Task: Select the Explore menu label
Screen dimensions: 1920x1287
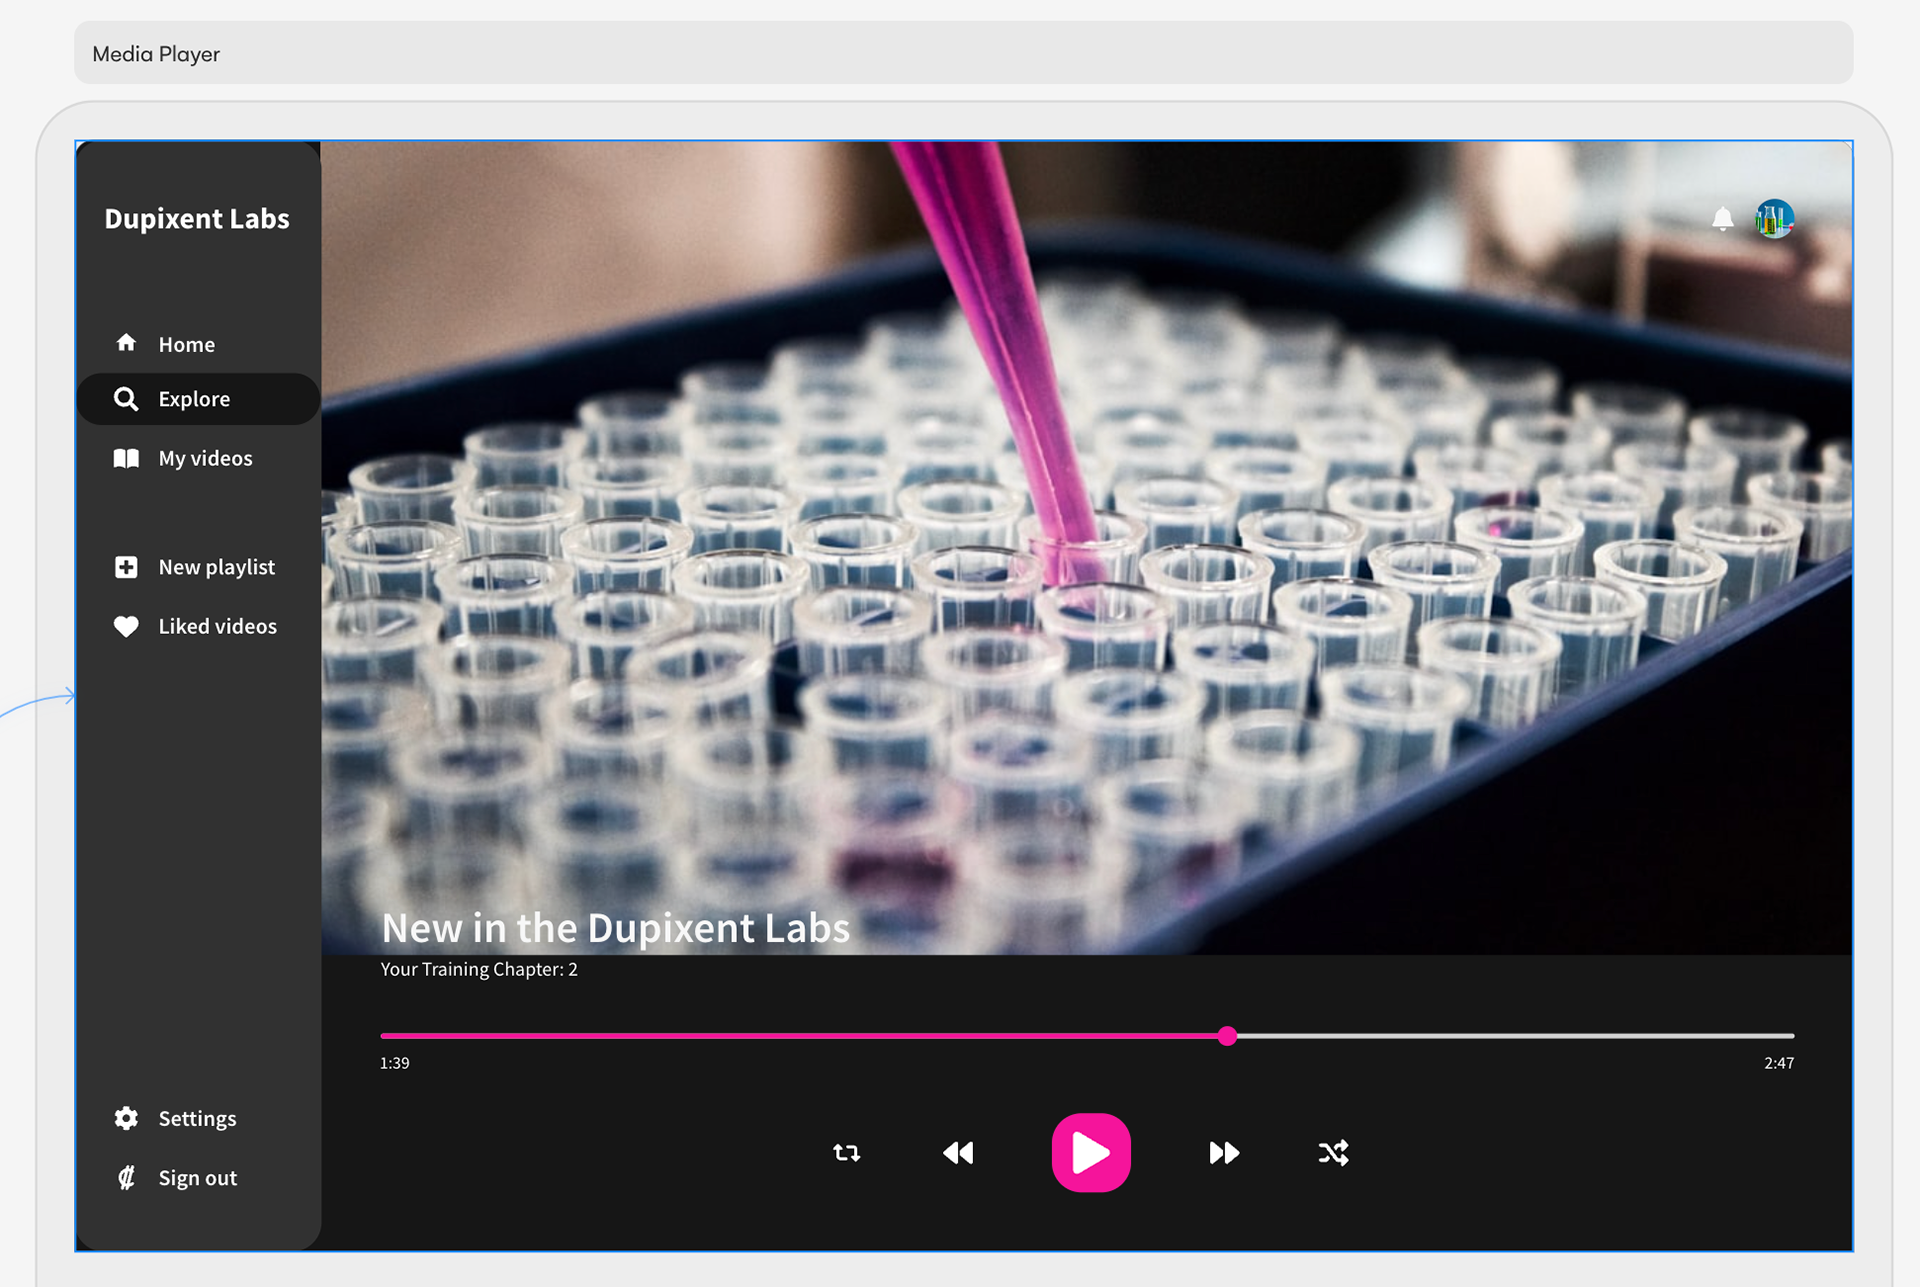Action: tap(194, 399)
